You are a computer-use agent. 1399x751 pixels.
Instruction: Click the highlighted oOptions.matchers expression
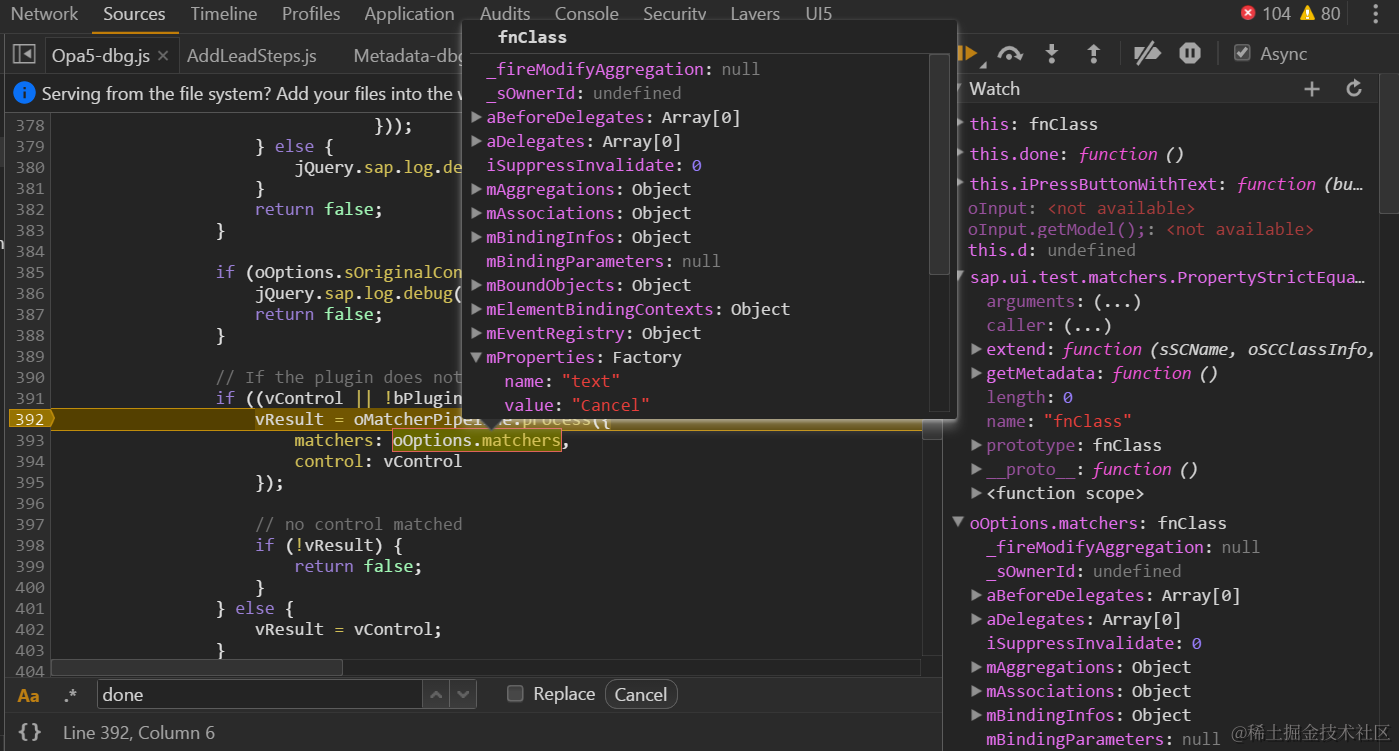pos(477,440)
